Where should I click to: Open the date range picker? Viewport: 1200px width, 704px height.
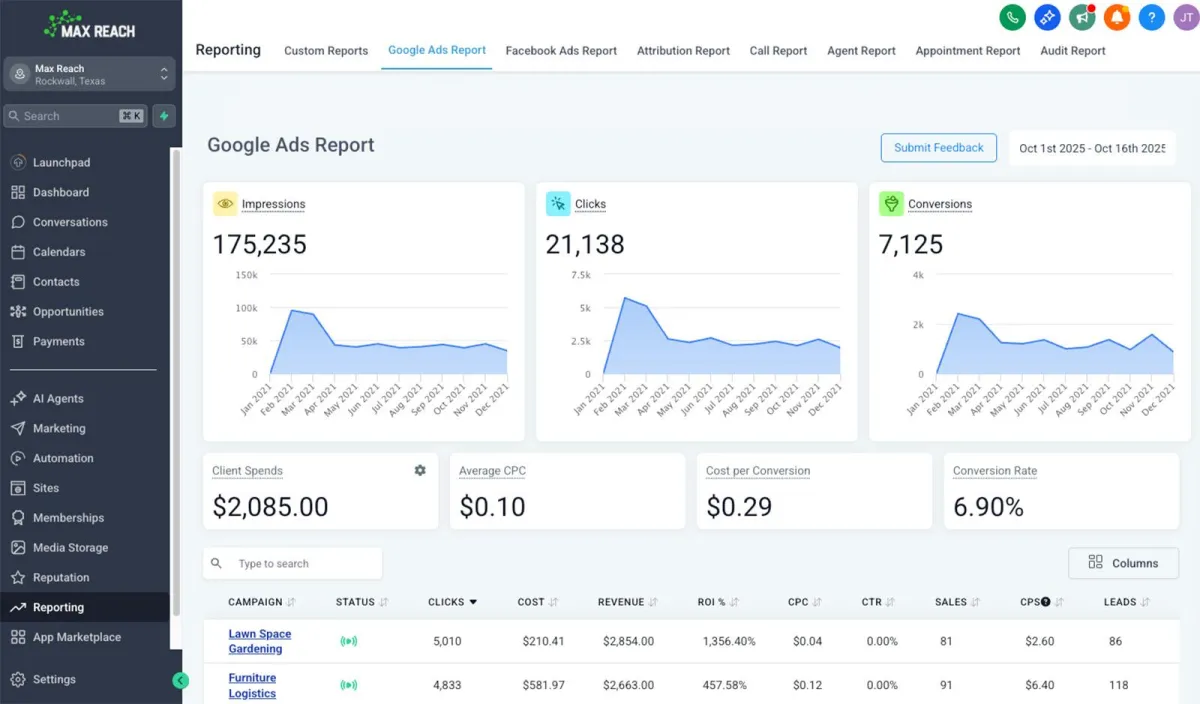(1092, 148)
